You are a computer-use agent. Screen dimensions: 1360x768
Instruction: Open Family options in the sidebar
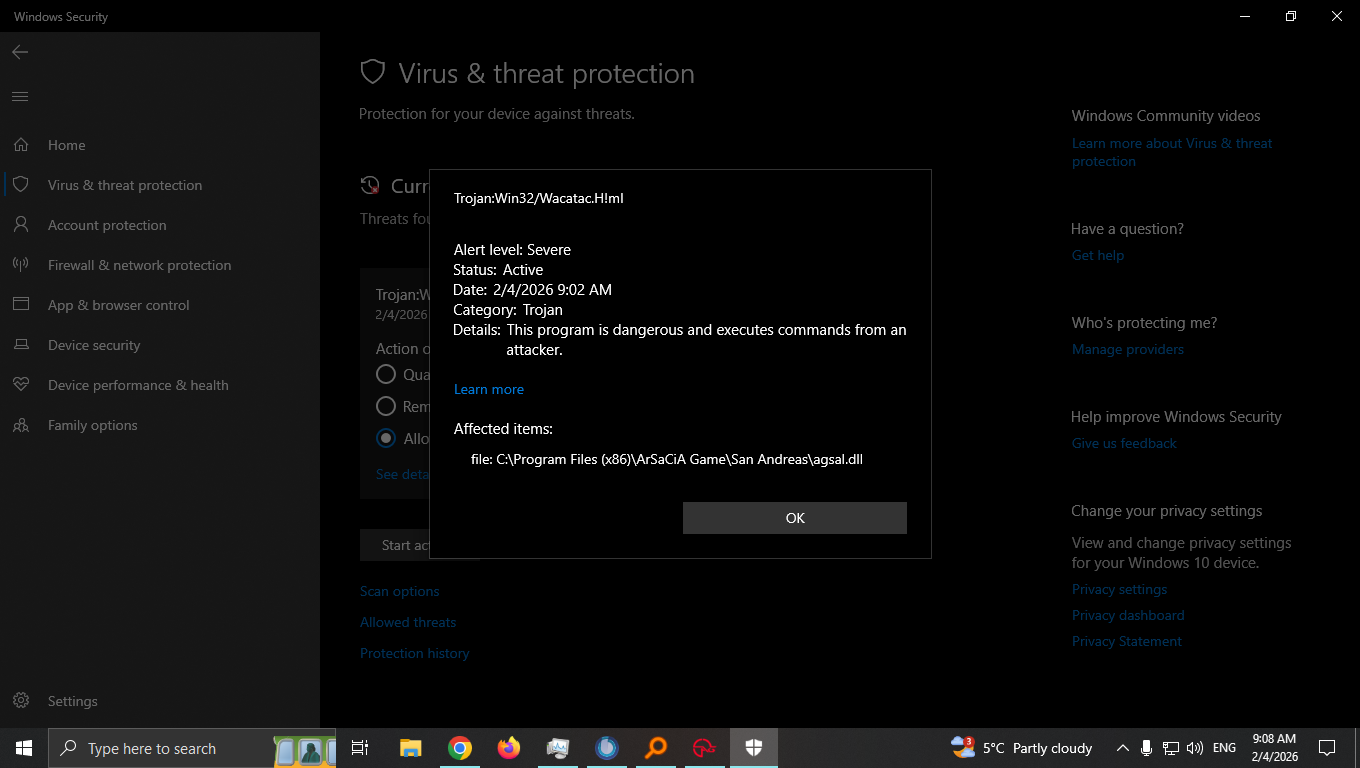click(92, 424)
